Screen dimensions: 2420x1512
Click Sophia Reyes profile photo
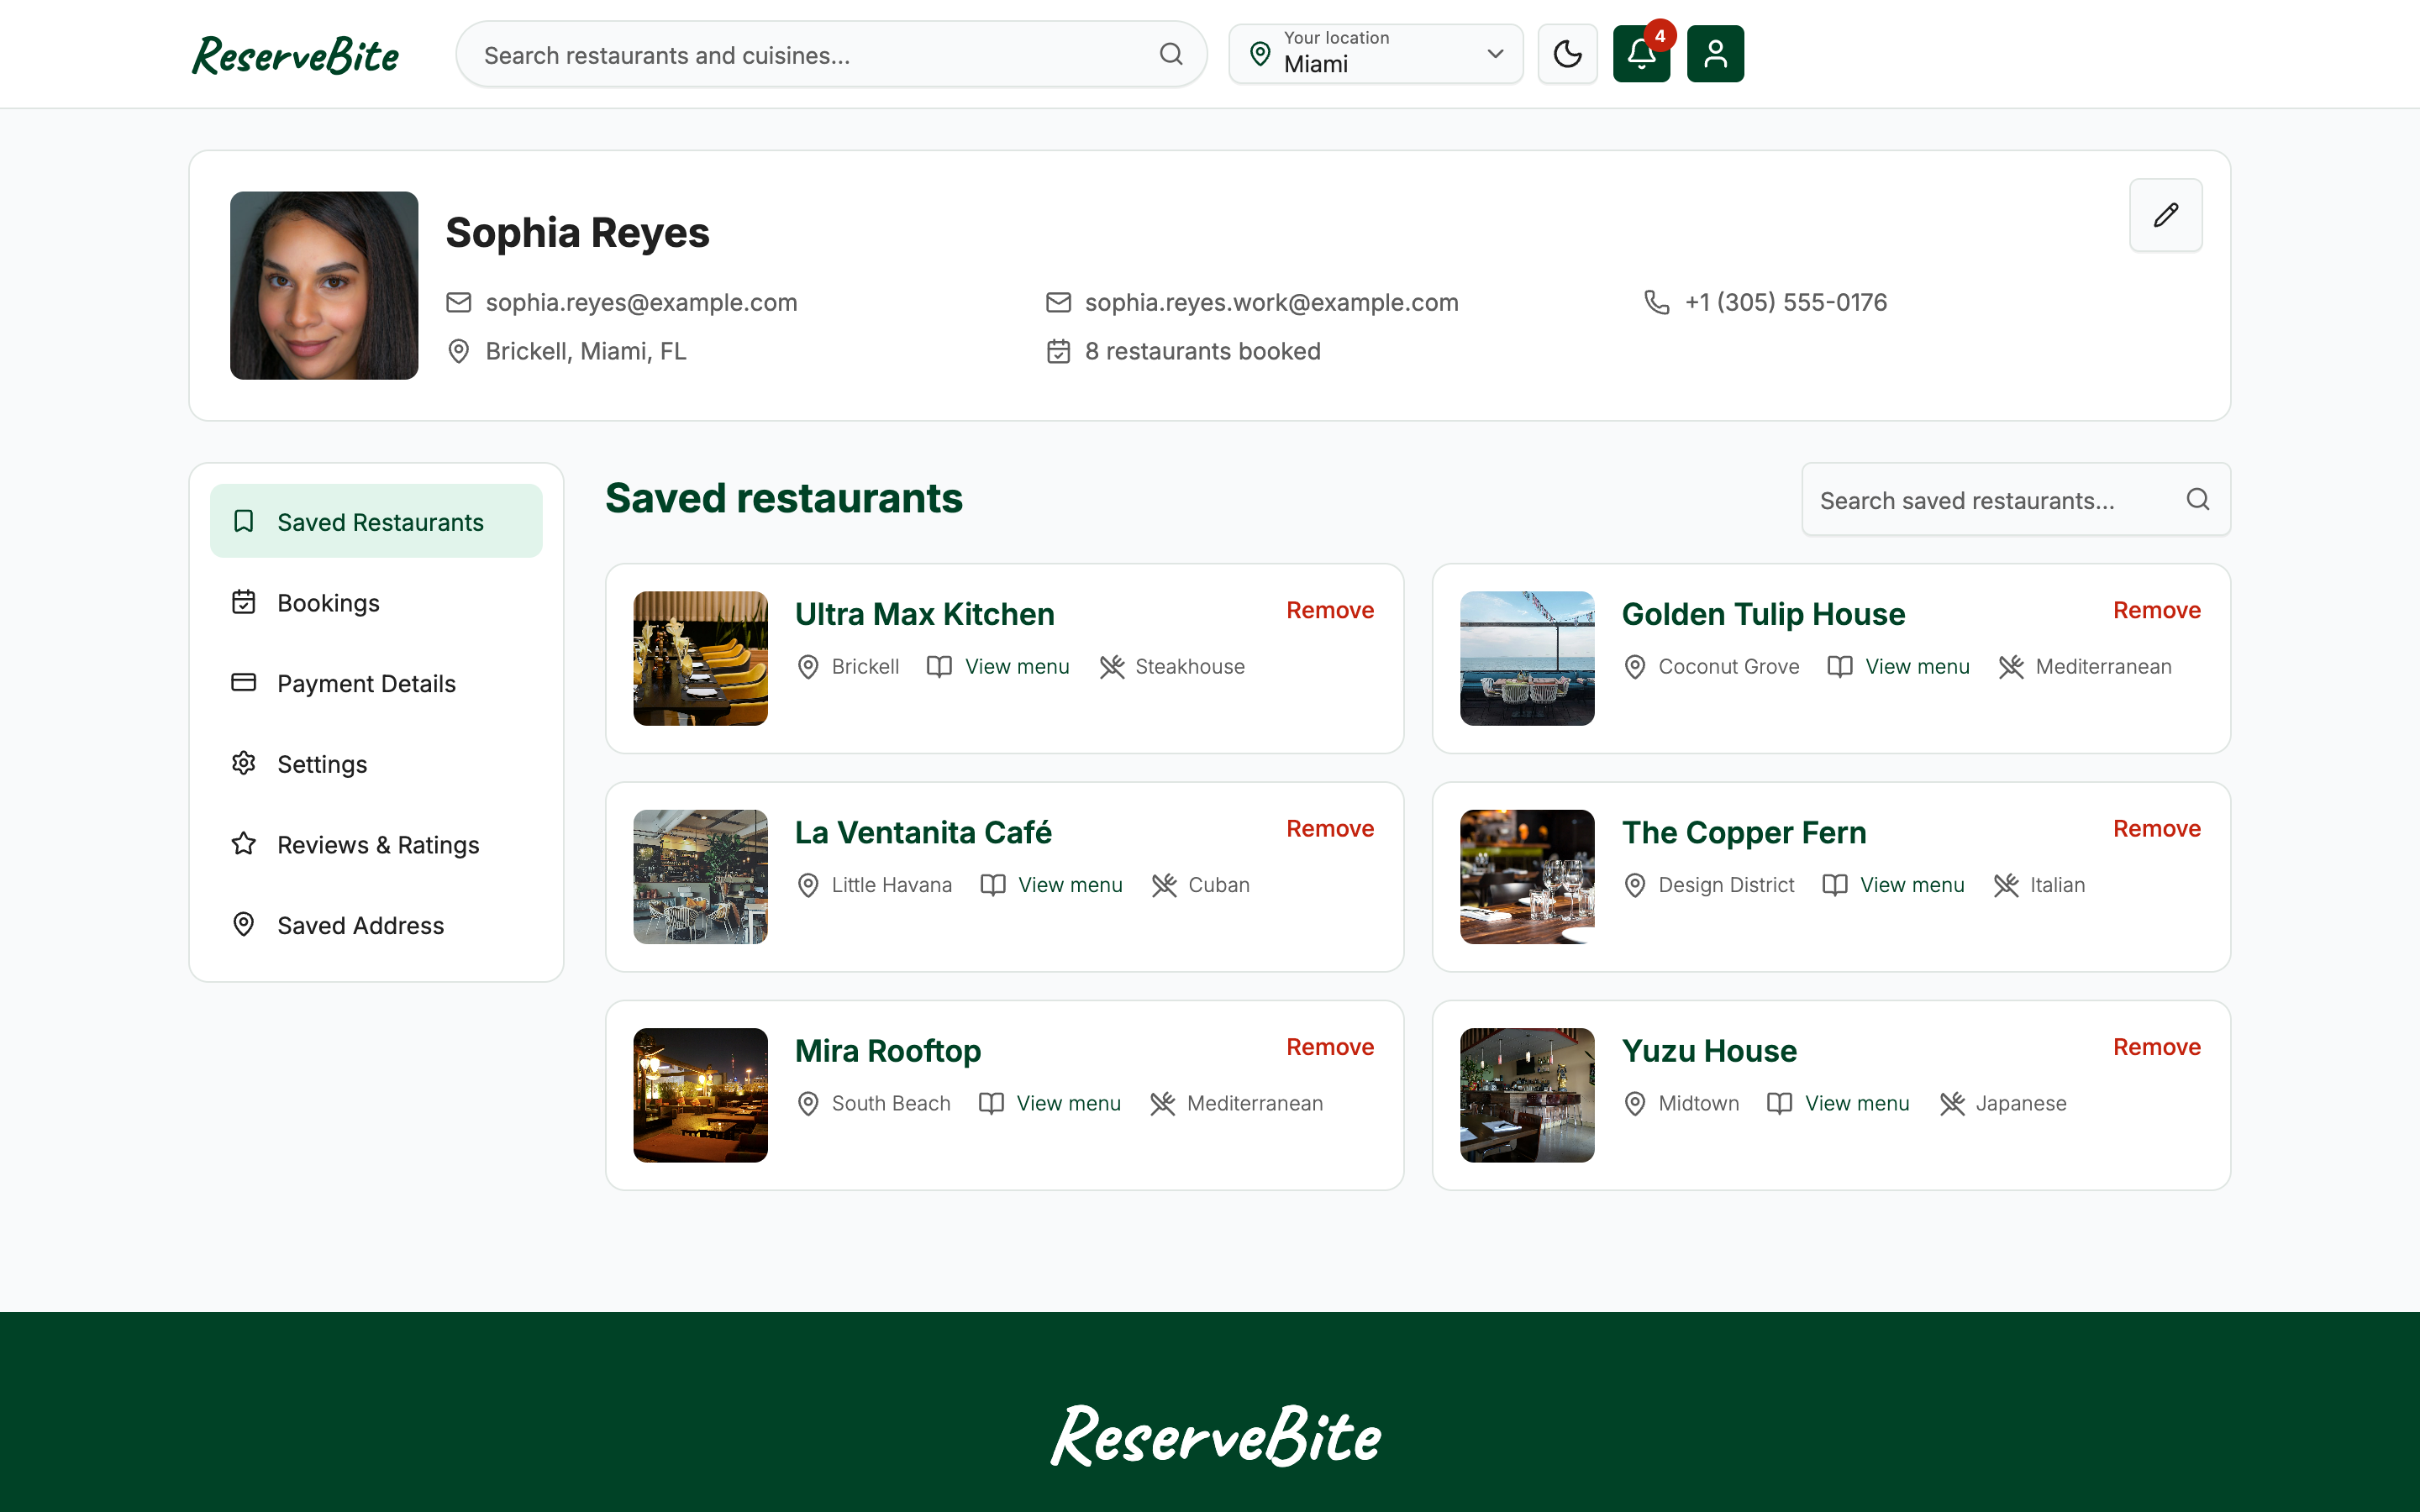click(x=324, y=285)
